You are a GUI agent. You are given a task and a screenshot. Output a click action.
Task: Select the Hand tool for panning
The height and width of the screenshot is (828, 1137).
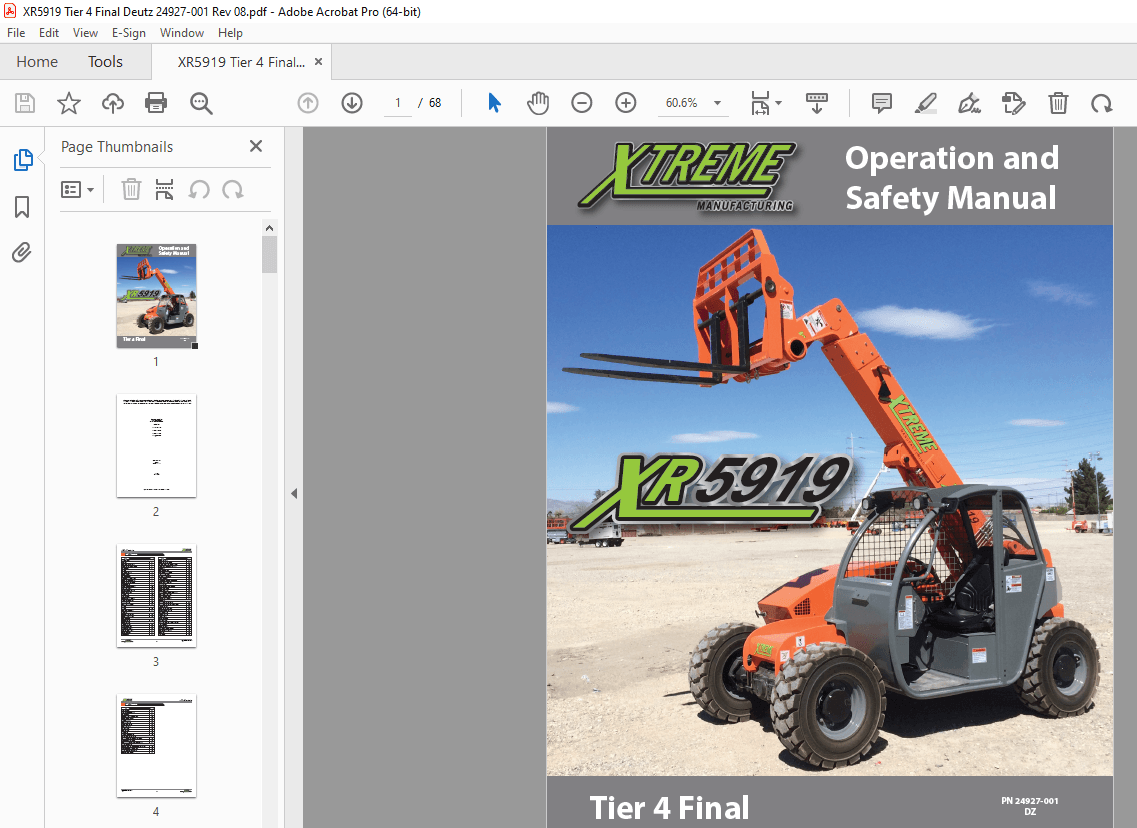[x=538, y=103]
